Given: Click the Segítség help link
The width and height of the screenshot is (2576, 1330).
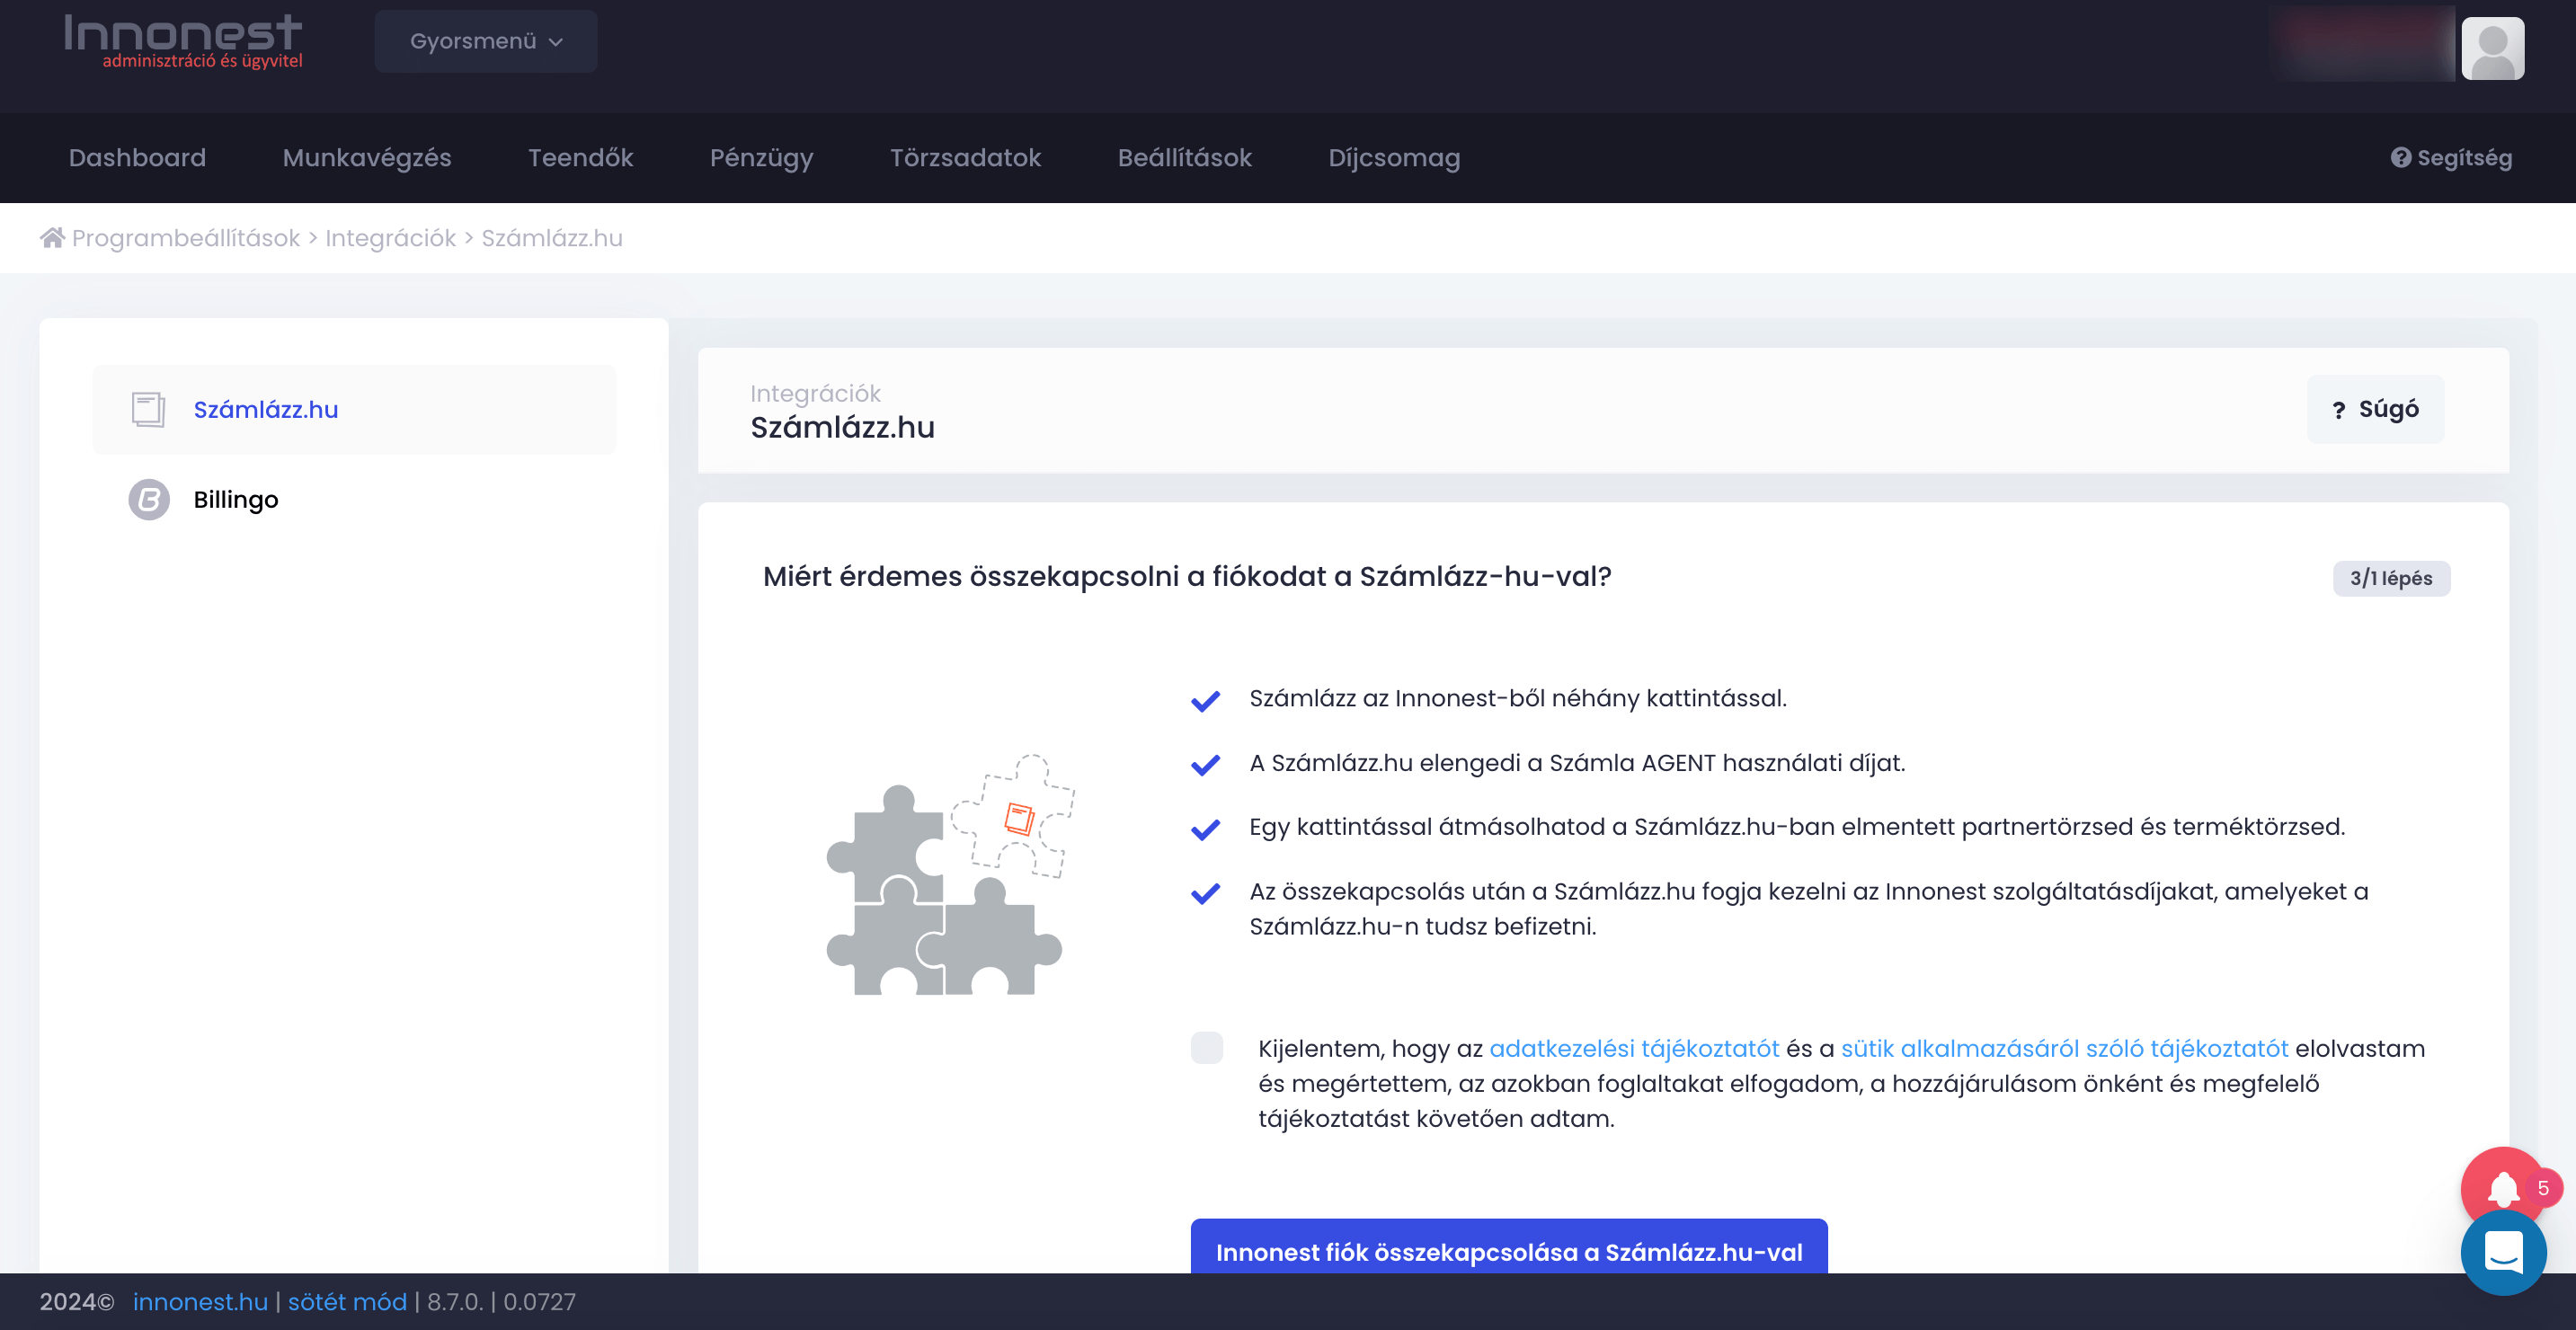Looking at the screenshot, I should pos(2451,157).
